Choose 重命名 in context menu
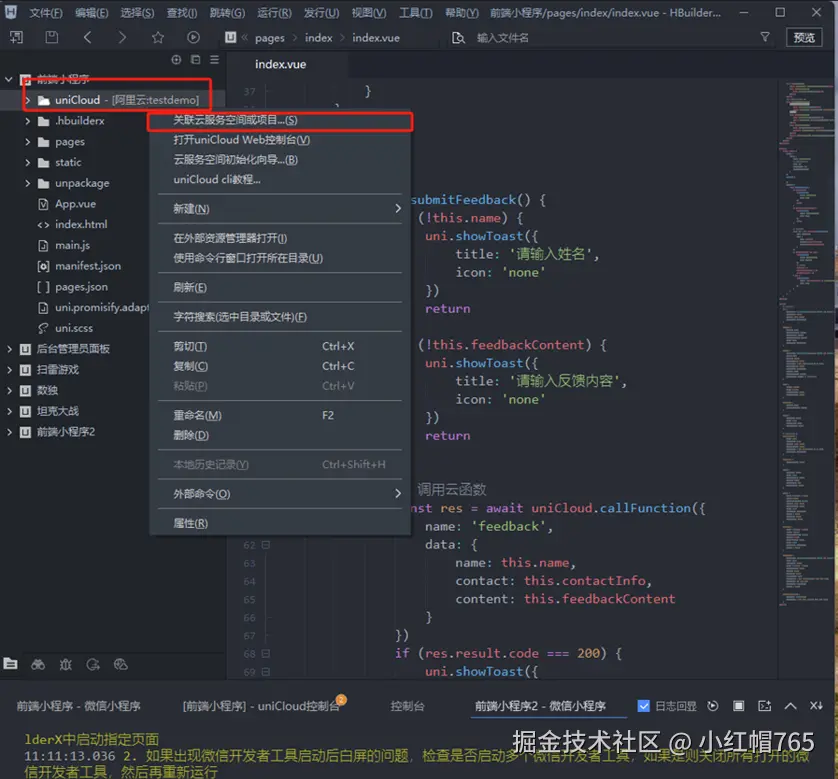 pyautogui.click(x=280, y=415)
